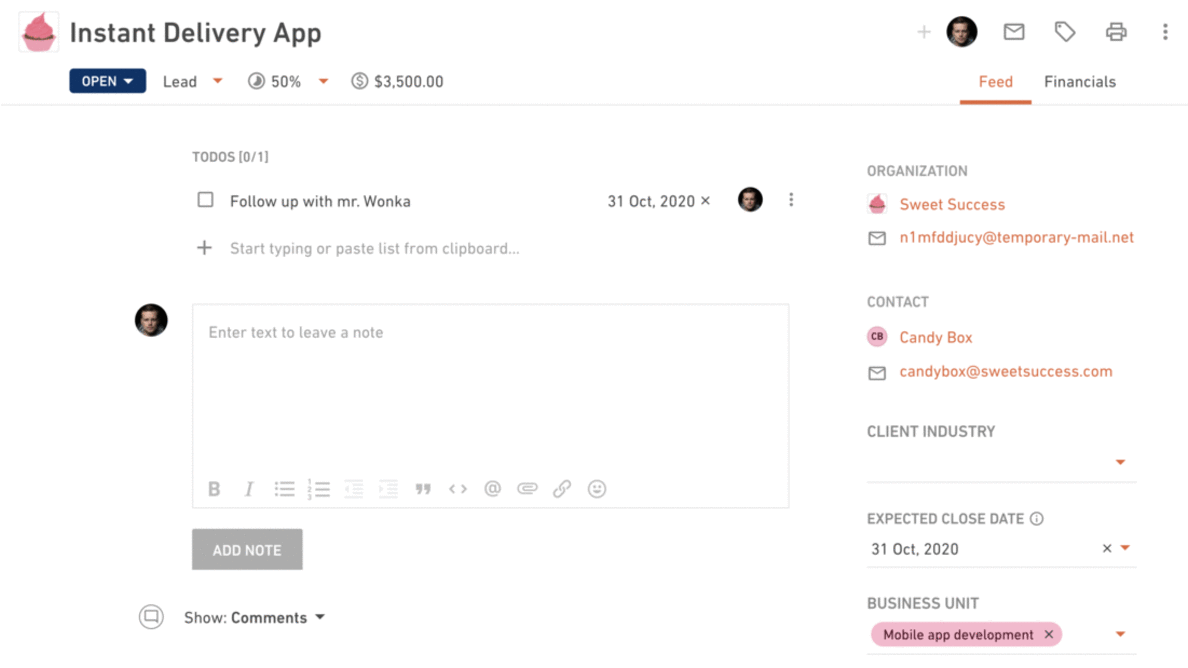Click the ADD NOTE button

(x=247, y=550)
